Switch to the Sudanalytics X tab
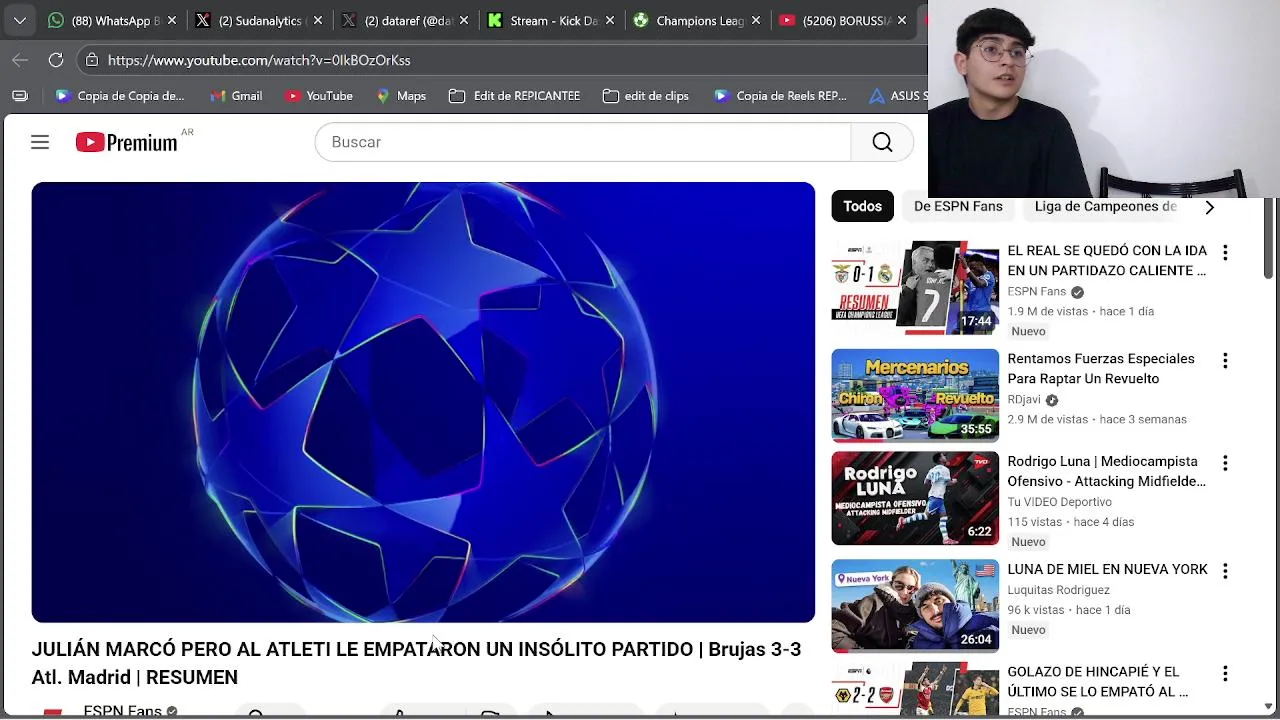Viewport: 1280px width, 720px height. pyautogui.click(x=250, y=20)
